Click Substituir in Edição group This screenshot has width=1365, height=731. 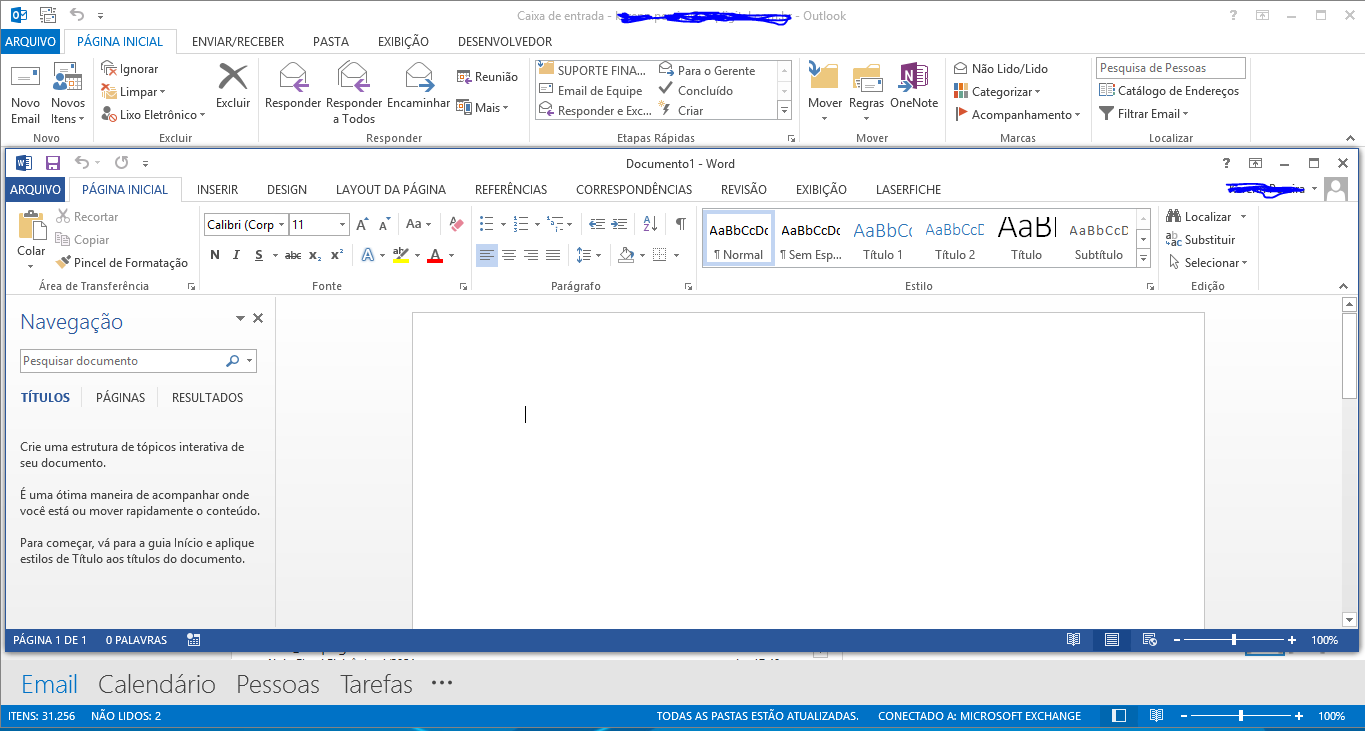(1200, 240)
